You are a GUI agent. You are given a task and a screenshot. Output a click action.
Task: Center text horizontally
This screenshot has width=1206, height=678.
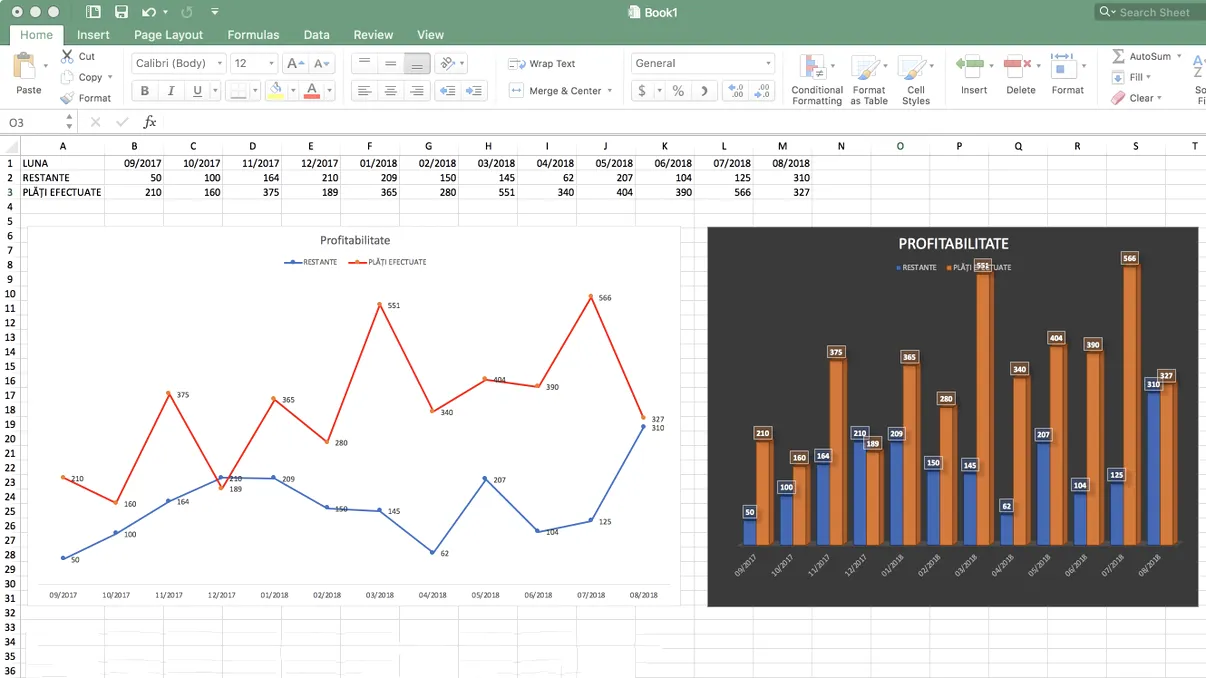point(391,91)
